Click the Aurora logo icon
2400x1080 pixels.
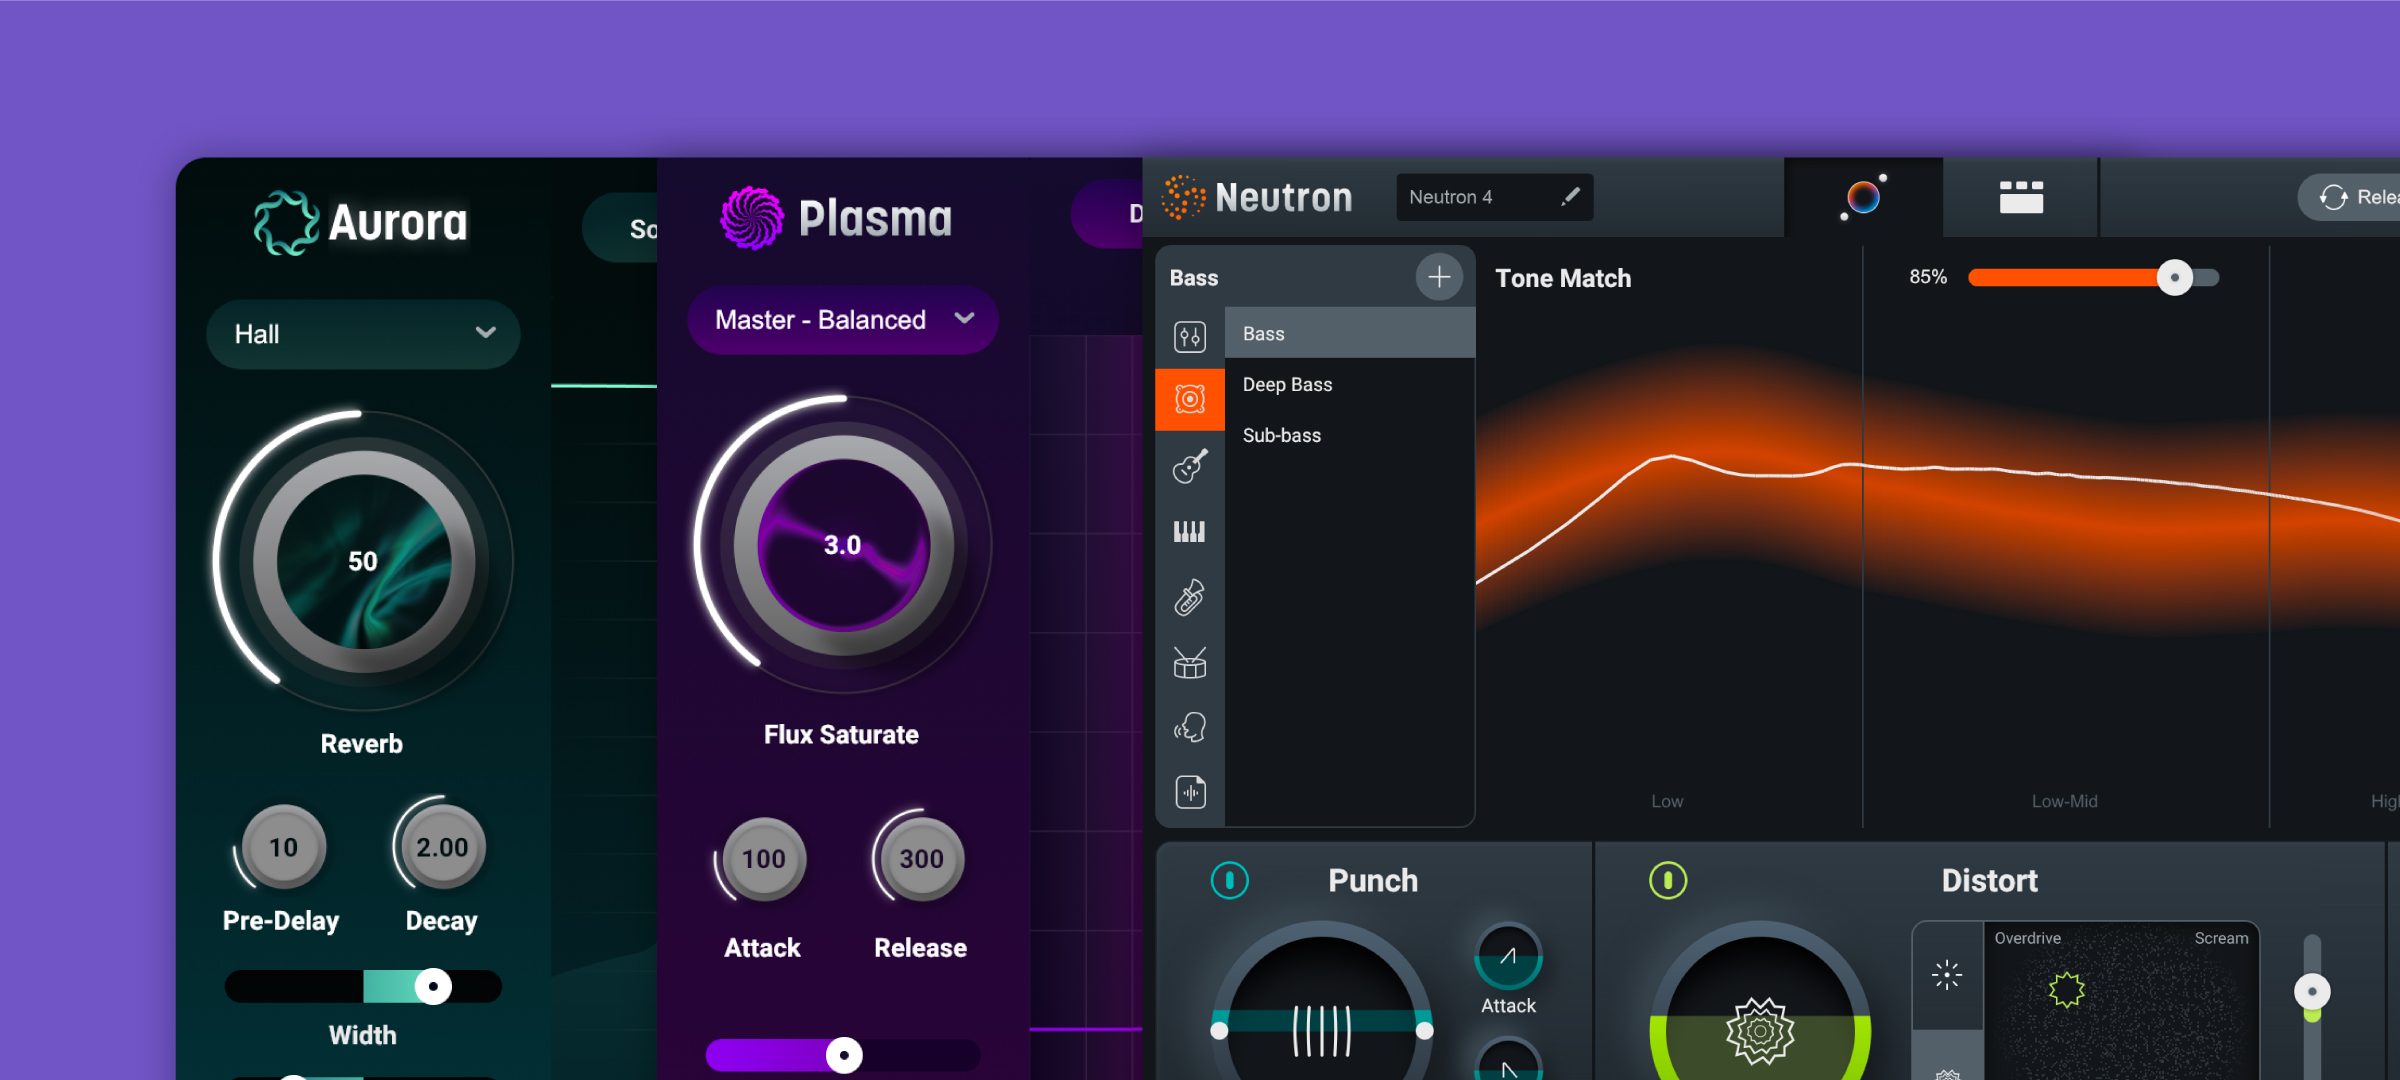[x=286, y=222]
